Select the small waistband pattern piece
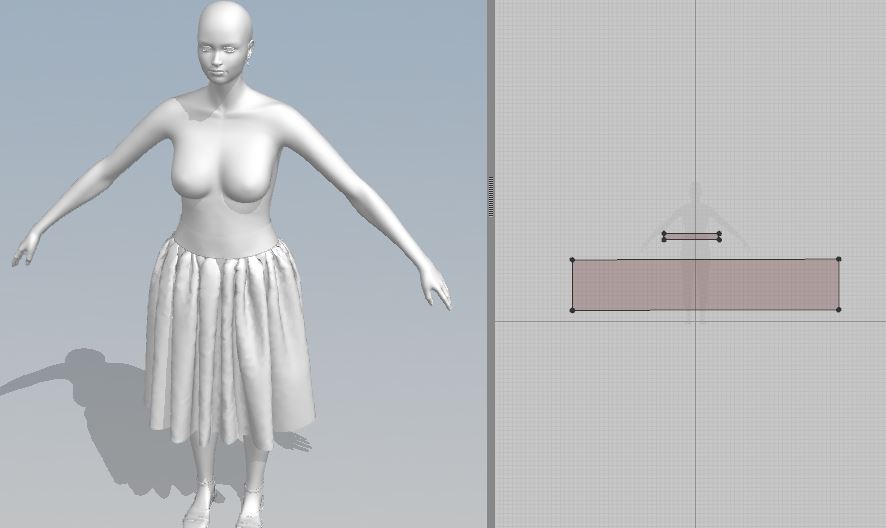The height and width of the screenshot is (528, 886). [691, 236]
